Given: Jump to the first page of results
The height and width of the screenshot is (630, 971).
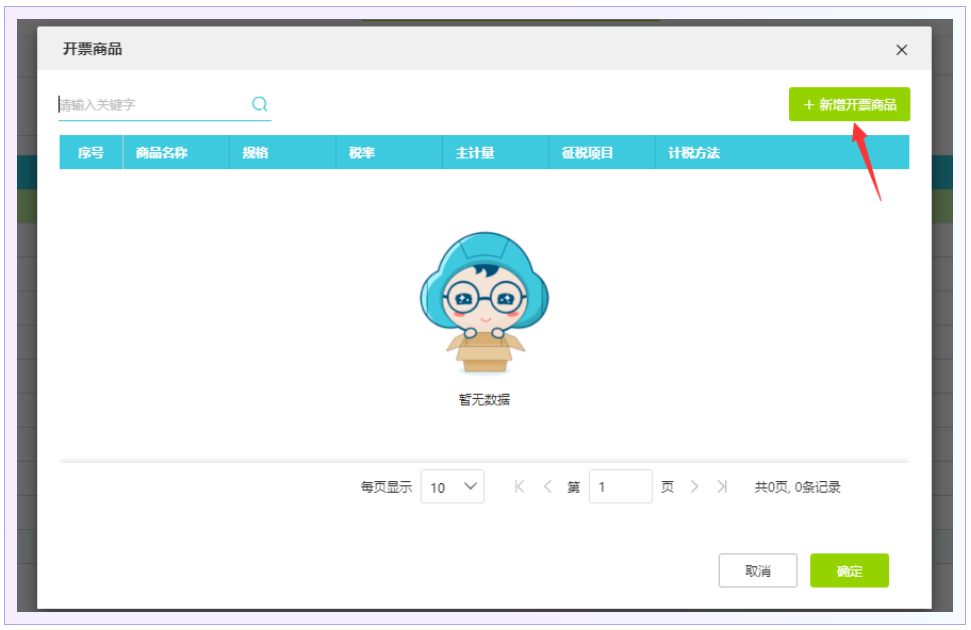Looking at the screenshot, I should 519,487.
